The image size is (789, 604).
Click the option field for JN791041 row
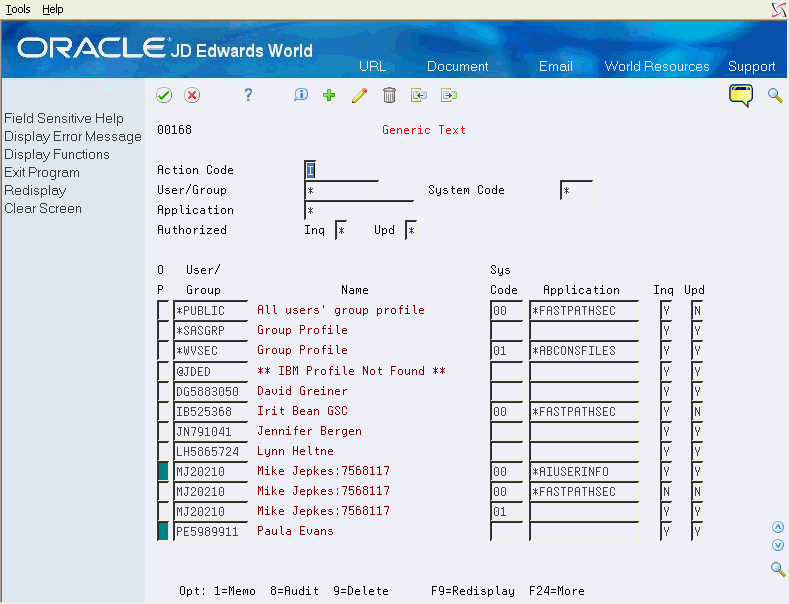point(163,431)
